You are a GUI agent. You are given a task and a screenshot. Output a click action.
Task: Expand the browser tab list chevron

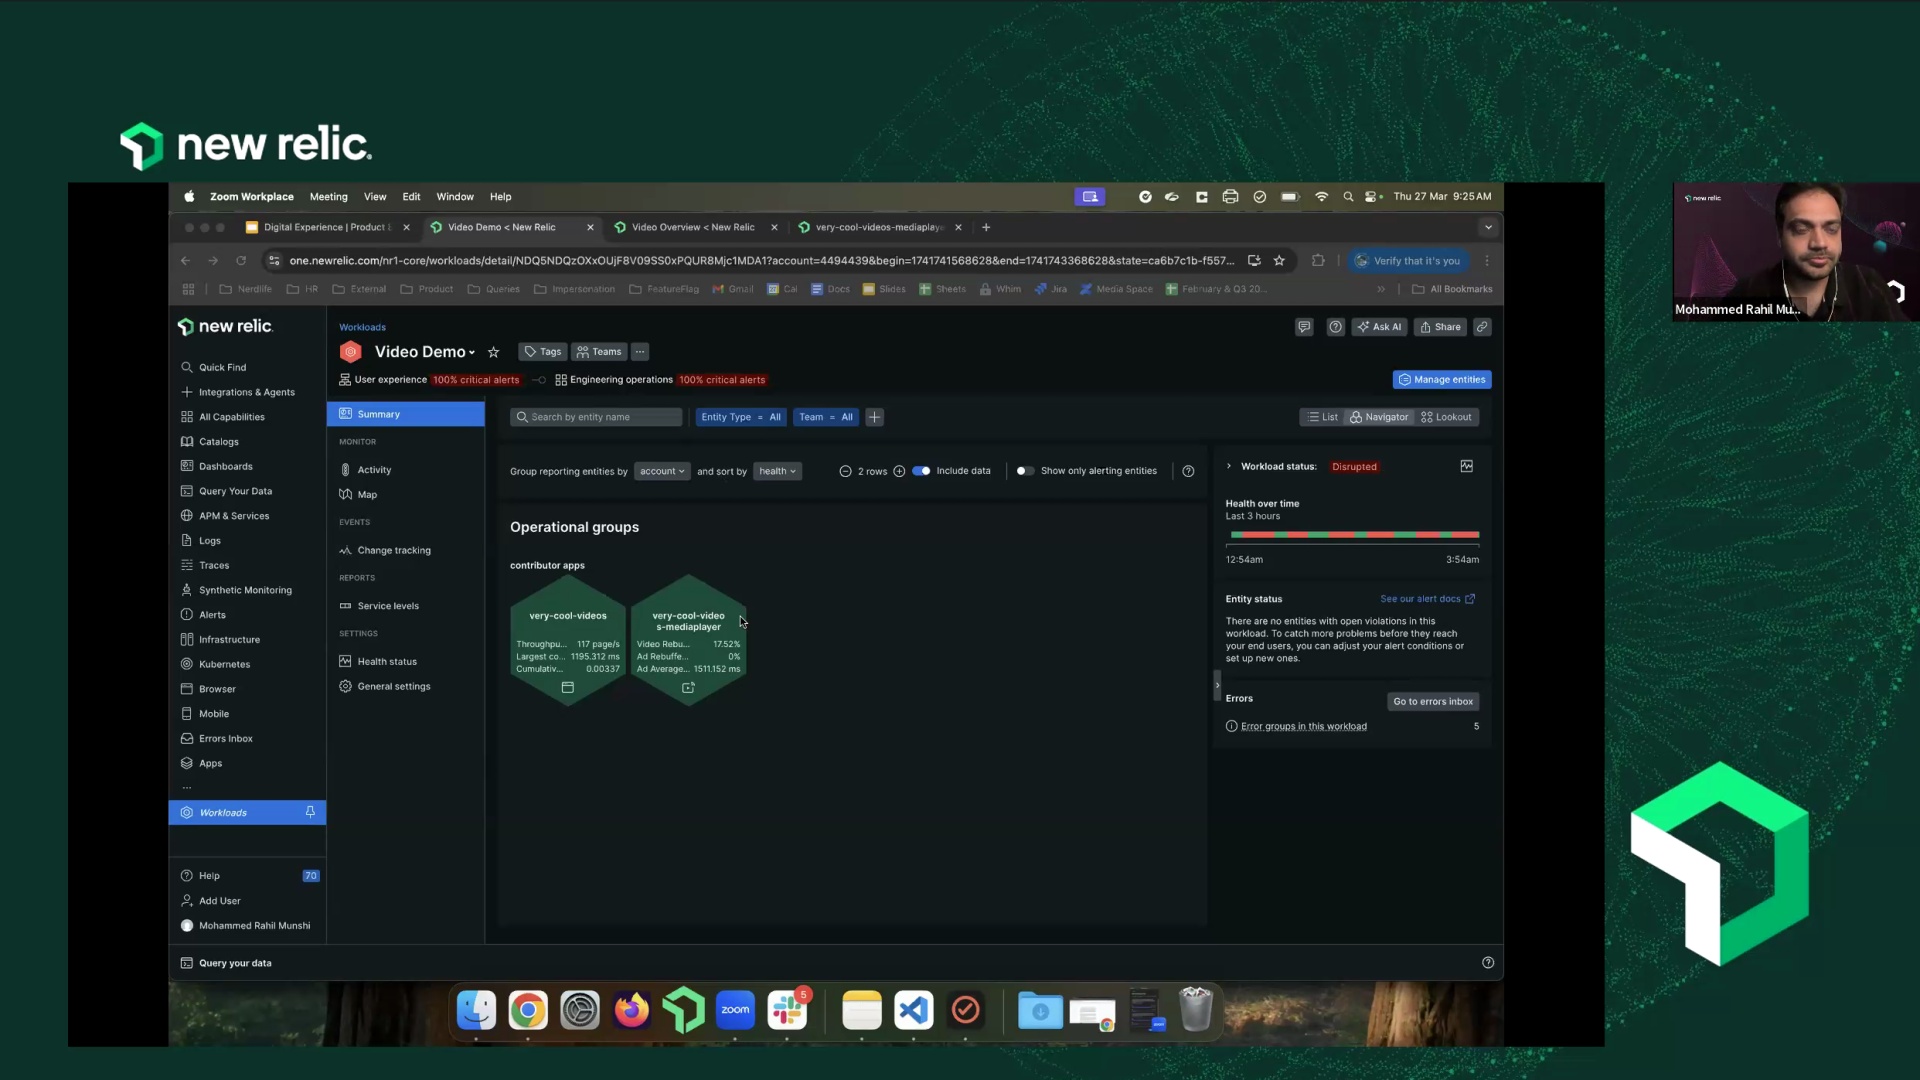point(1488,227)
